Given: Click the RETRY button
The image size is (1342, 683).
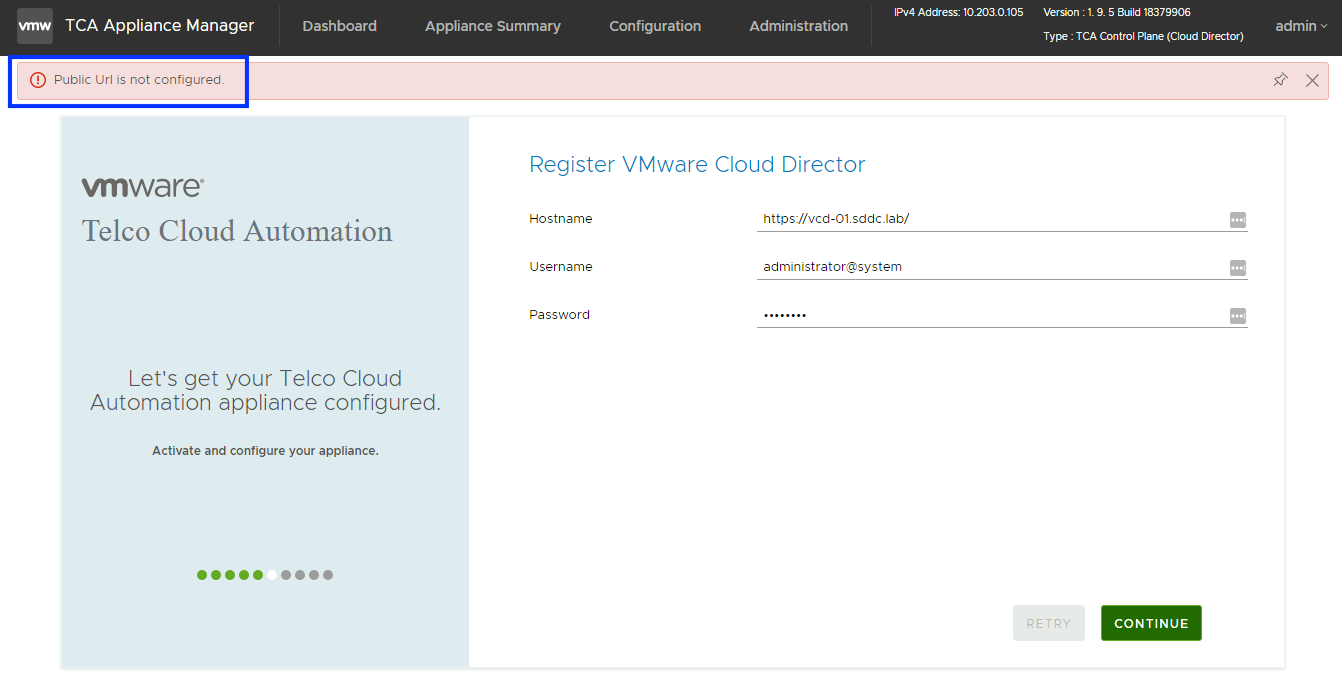Looking at the screenshot, I should [1048, 623].
